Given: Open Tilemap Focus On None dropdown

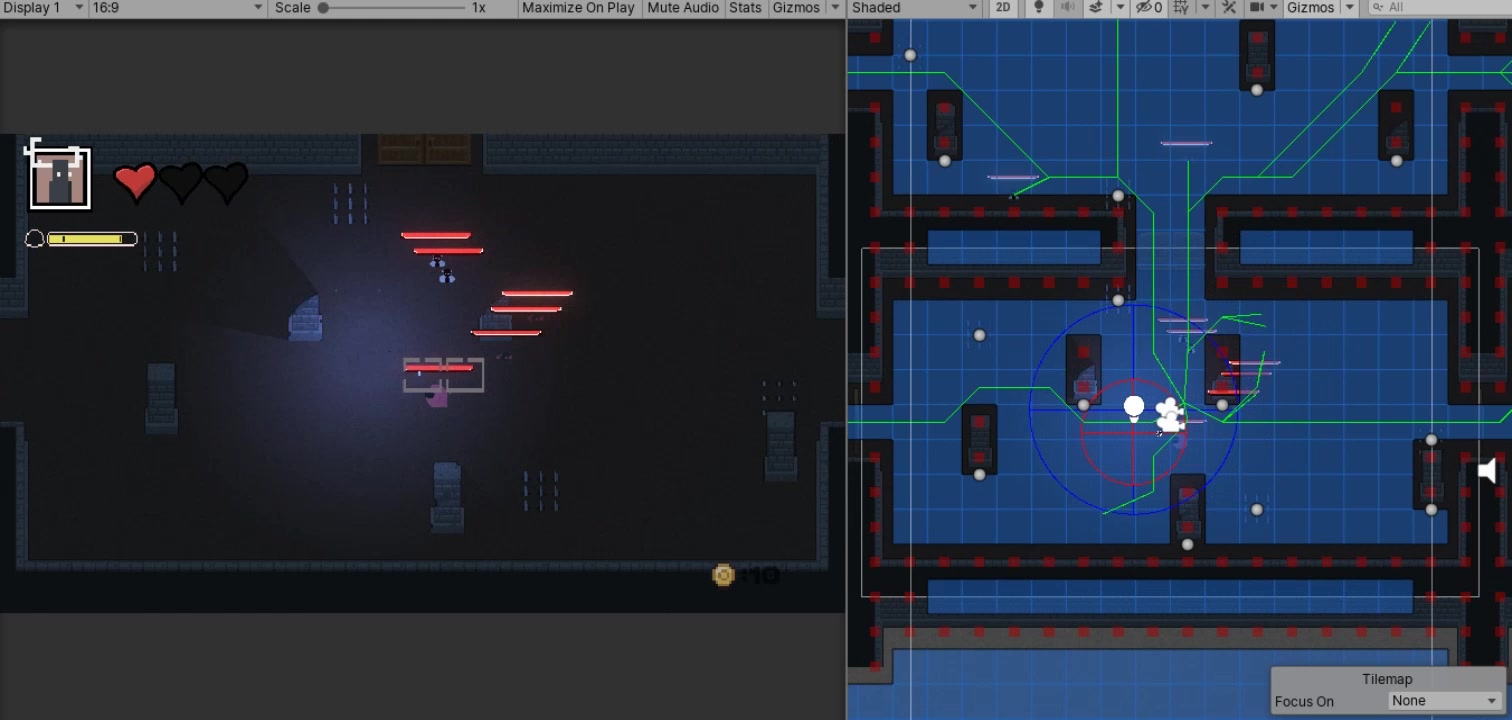Looking at the screenshot, I should coord(1445,701).
